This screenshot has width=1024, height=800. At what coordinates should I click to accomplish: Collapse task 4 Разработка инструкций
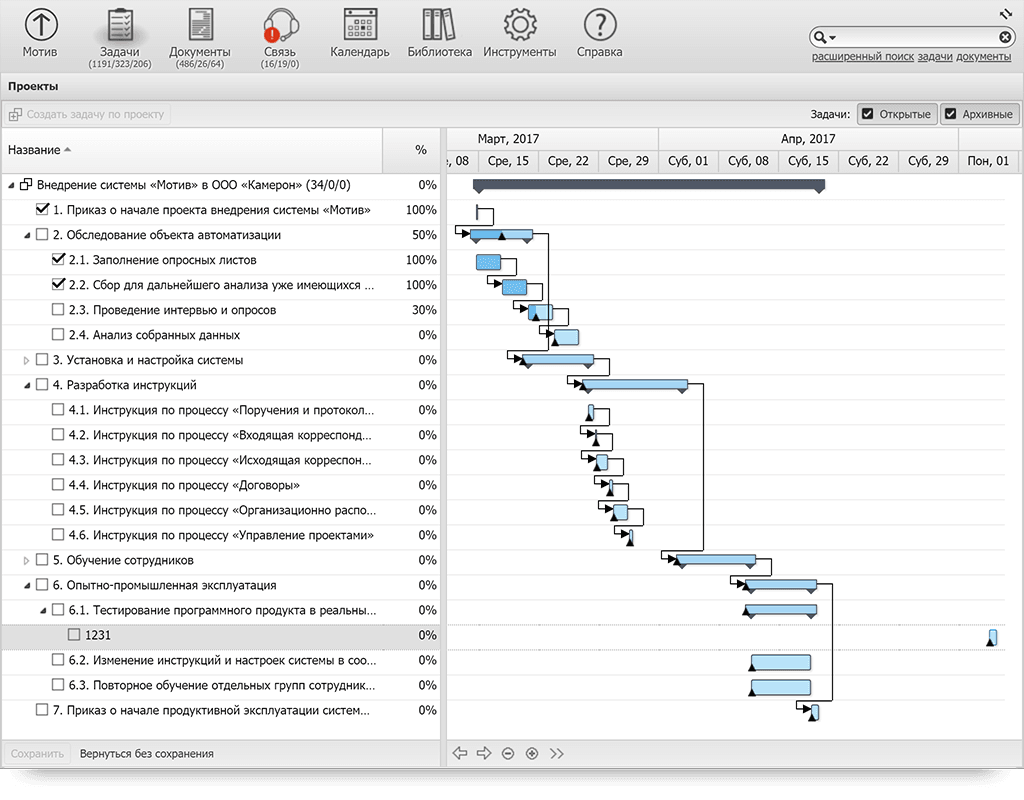point(27,385)
